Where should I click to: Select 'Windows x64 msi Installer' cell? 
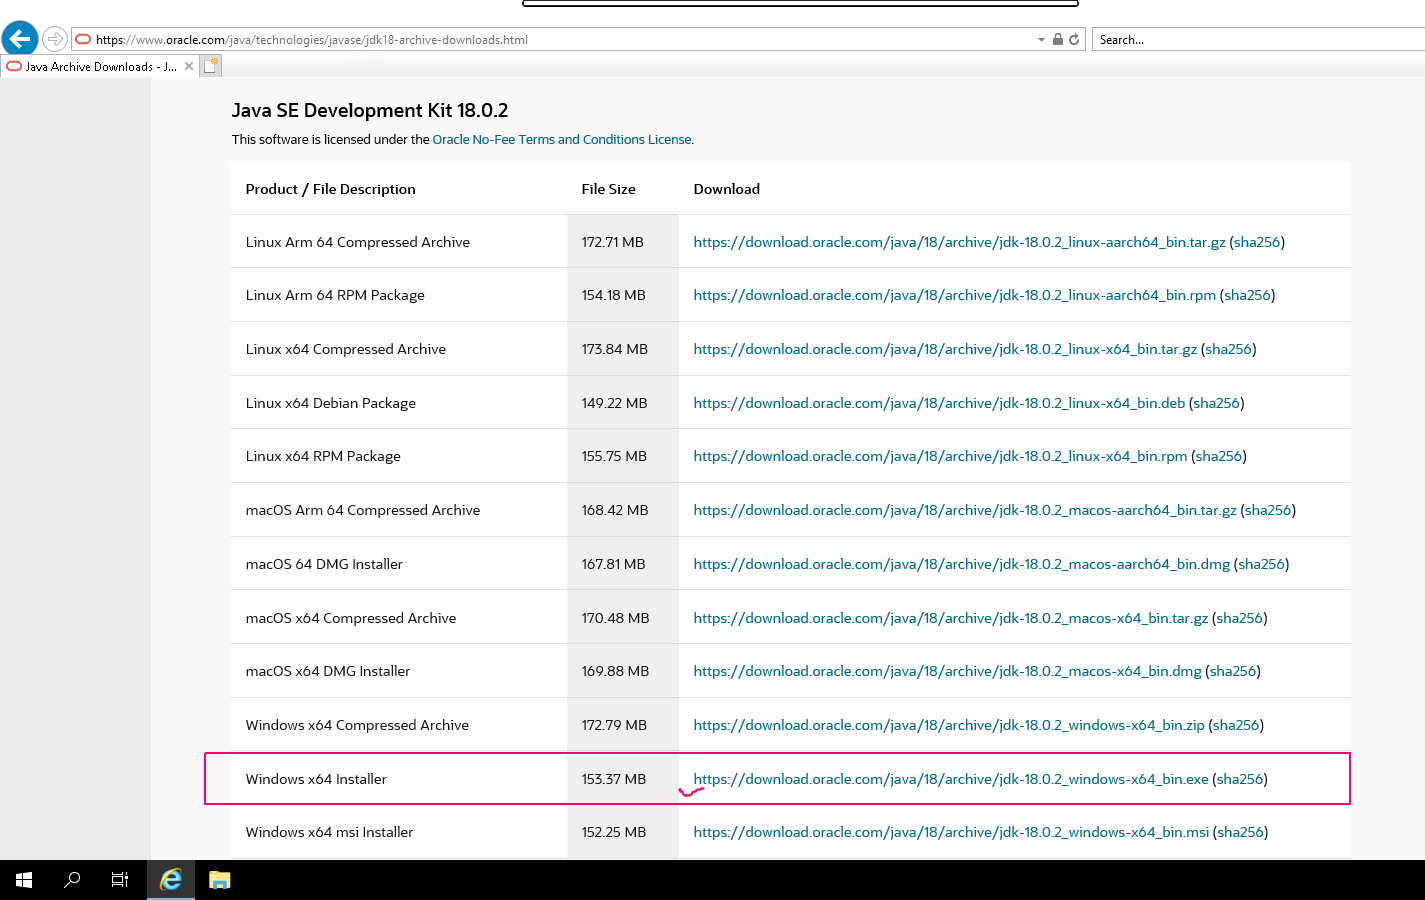pyautogui.click(x=329, y=832)
